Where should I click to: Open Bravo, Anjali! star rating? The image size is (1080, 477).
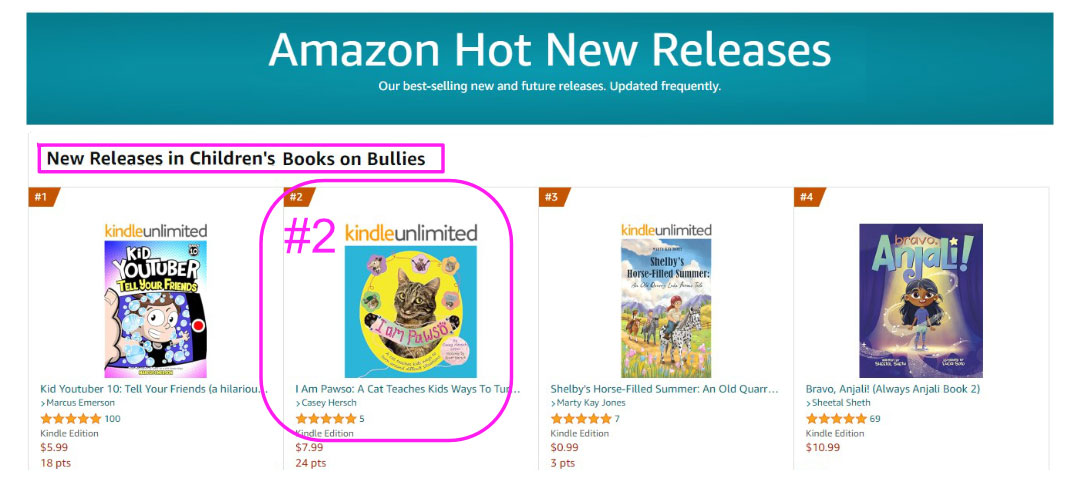point(836,418)
